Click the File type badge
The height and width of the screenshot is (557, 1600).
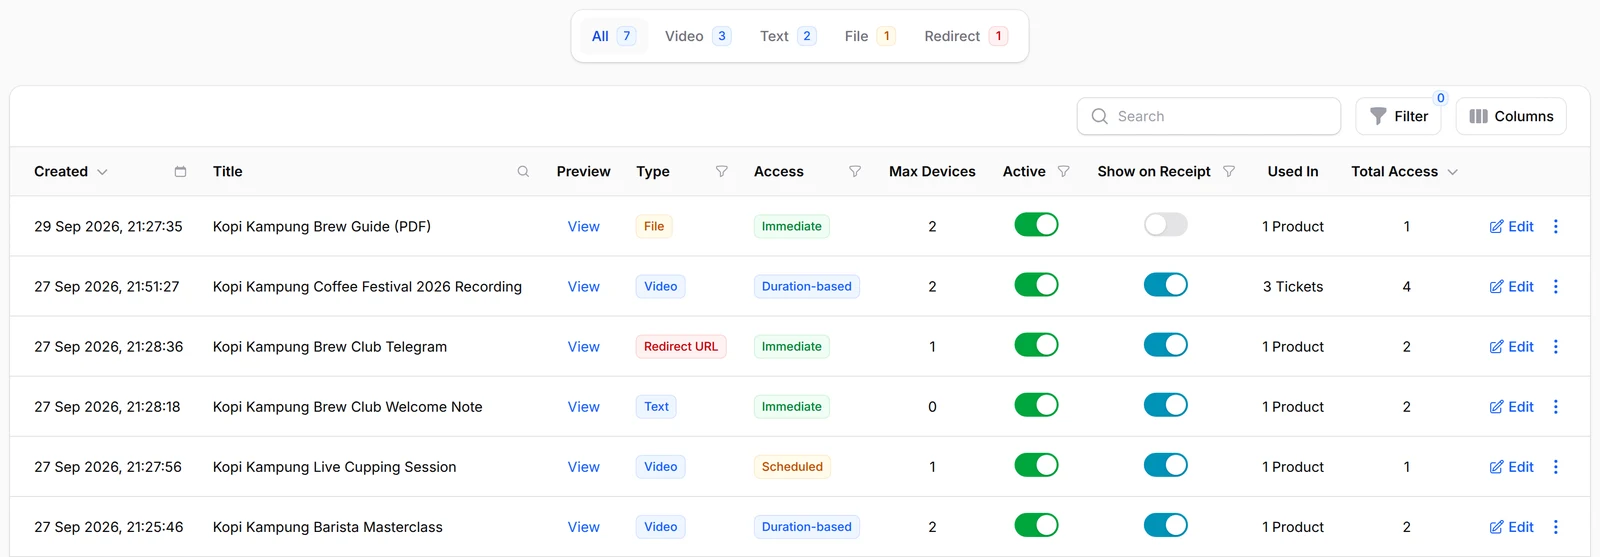click(x=654, y=227)
